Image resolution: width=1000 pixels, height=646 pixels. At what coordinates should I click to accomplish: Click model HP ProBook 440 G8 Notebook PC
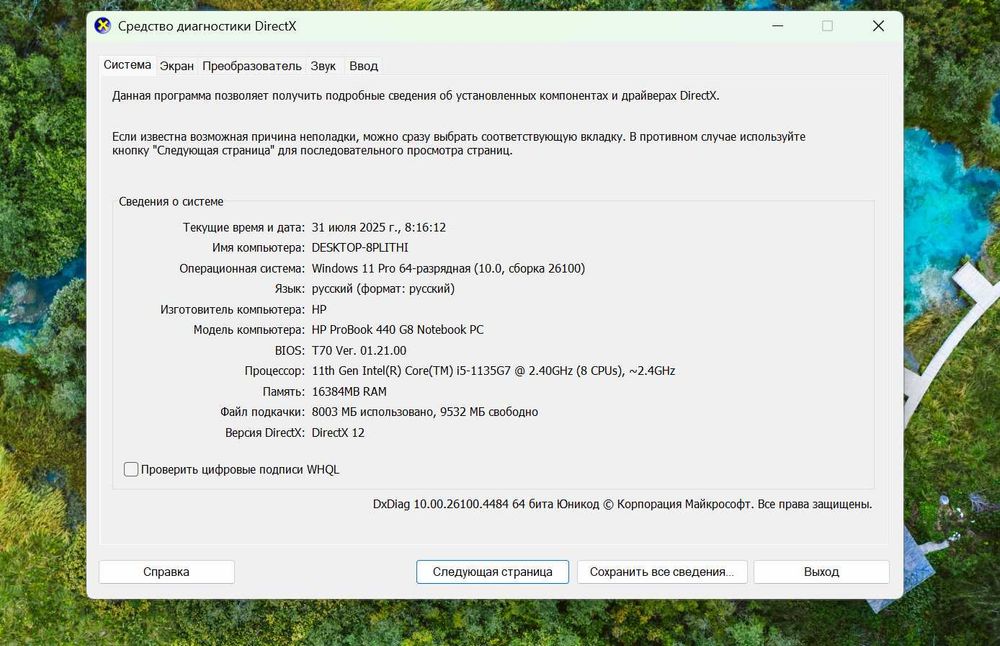(397, 330)
